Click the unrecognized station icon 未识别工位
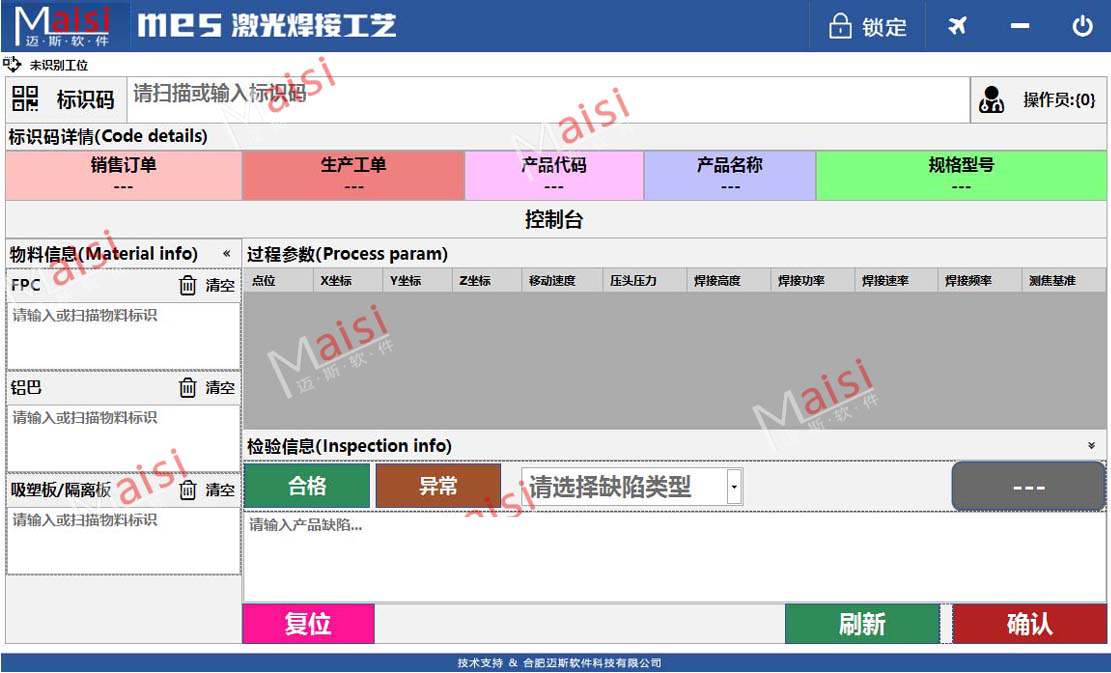 point(12,65)
